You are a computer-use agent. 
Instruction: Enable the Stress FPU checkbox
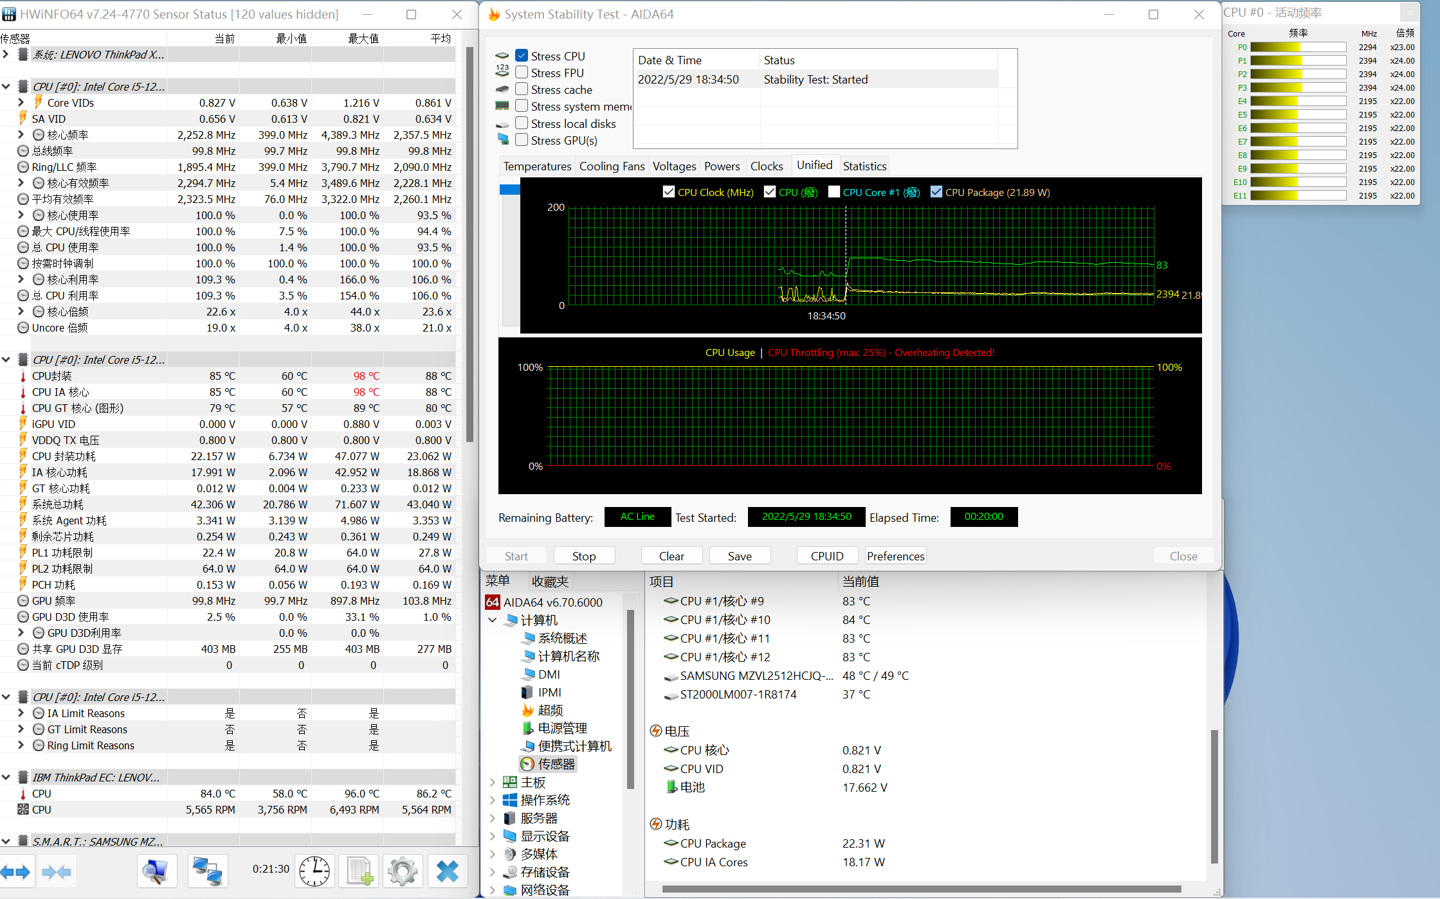(x=522, y=73)
